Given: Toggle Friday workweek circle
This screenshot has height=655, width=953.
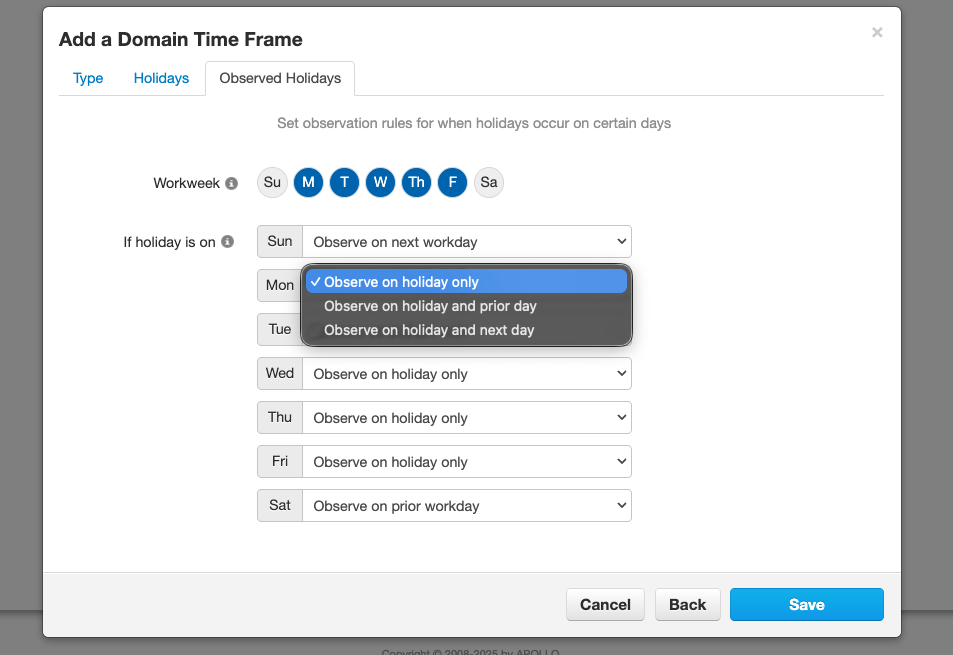Looking at the screenshot, I should coord(453,182).
